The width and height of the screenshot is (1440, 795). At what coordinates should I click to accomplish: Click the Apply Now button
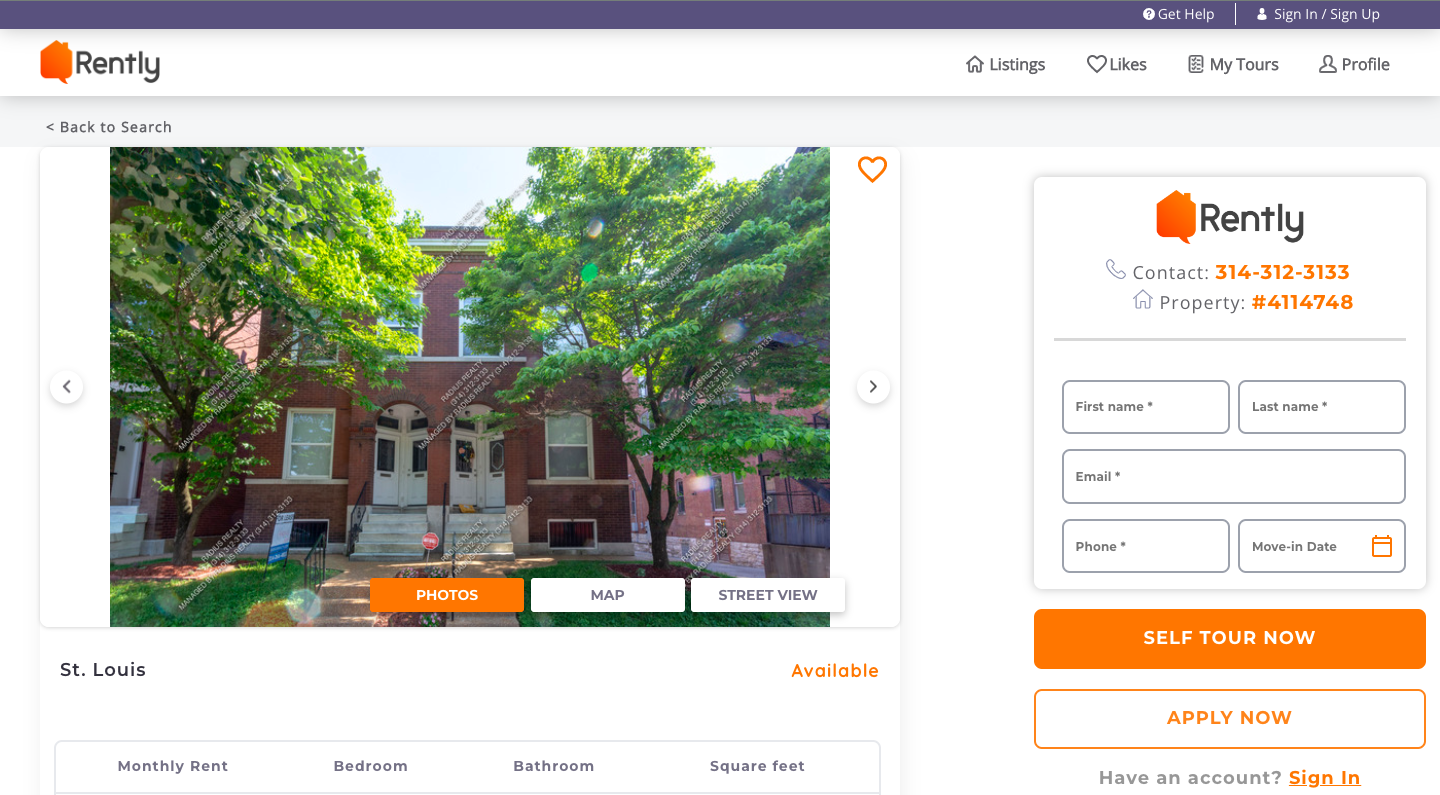[x=1229, y=718]
